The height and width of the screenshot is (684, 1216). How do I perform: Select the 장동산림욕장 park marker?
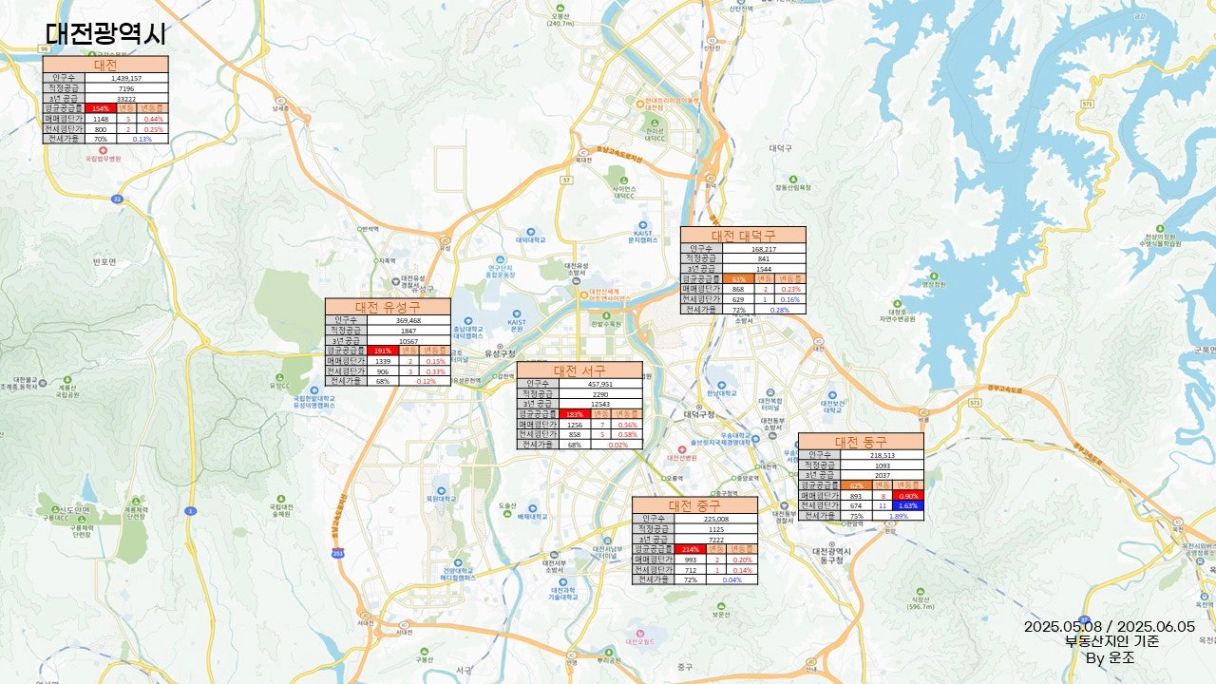(x=793, y=177)
